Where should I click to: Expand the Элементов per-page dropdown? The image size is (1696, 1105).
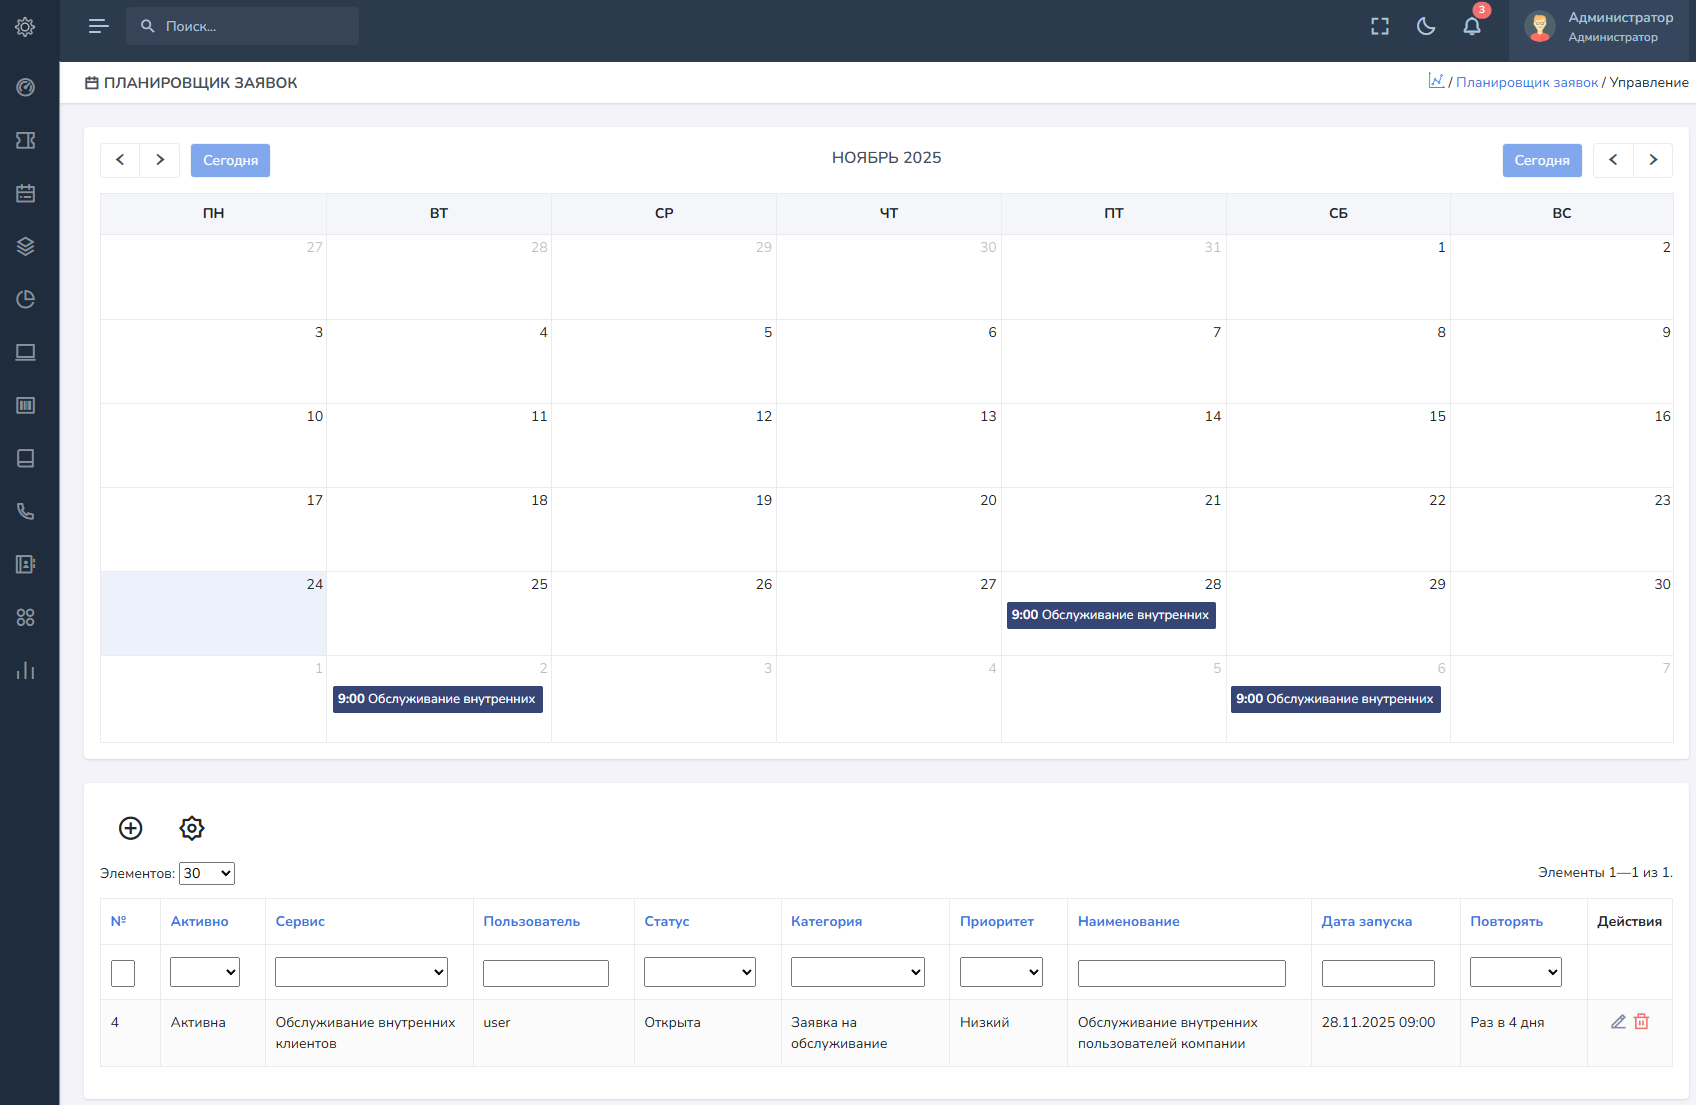click(207, 873)
